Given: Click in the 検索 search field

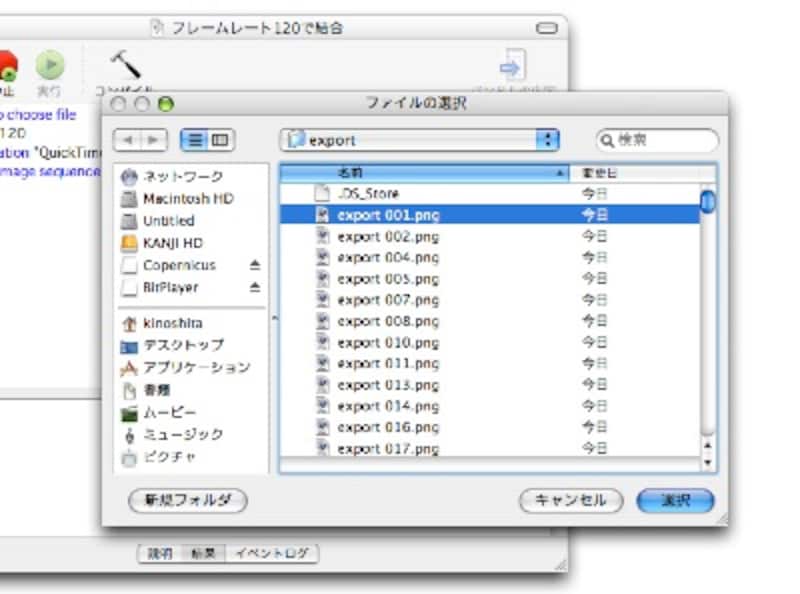Looking at the screenshot, I should point(664,140).
